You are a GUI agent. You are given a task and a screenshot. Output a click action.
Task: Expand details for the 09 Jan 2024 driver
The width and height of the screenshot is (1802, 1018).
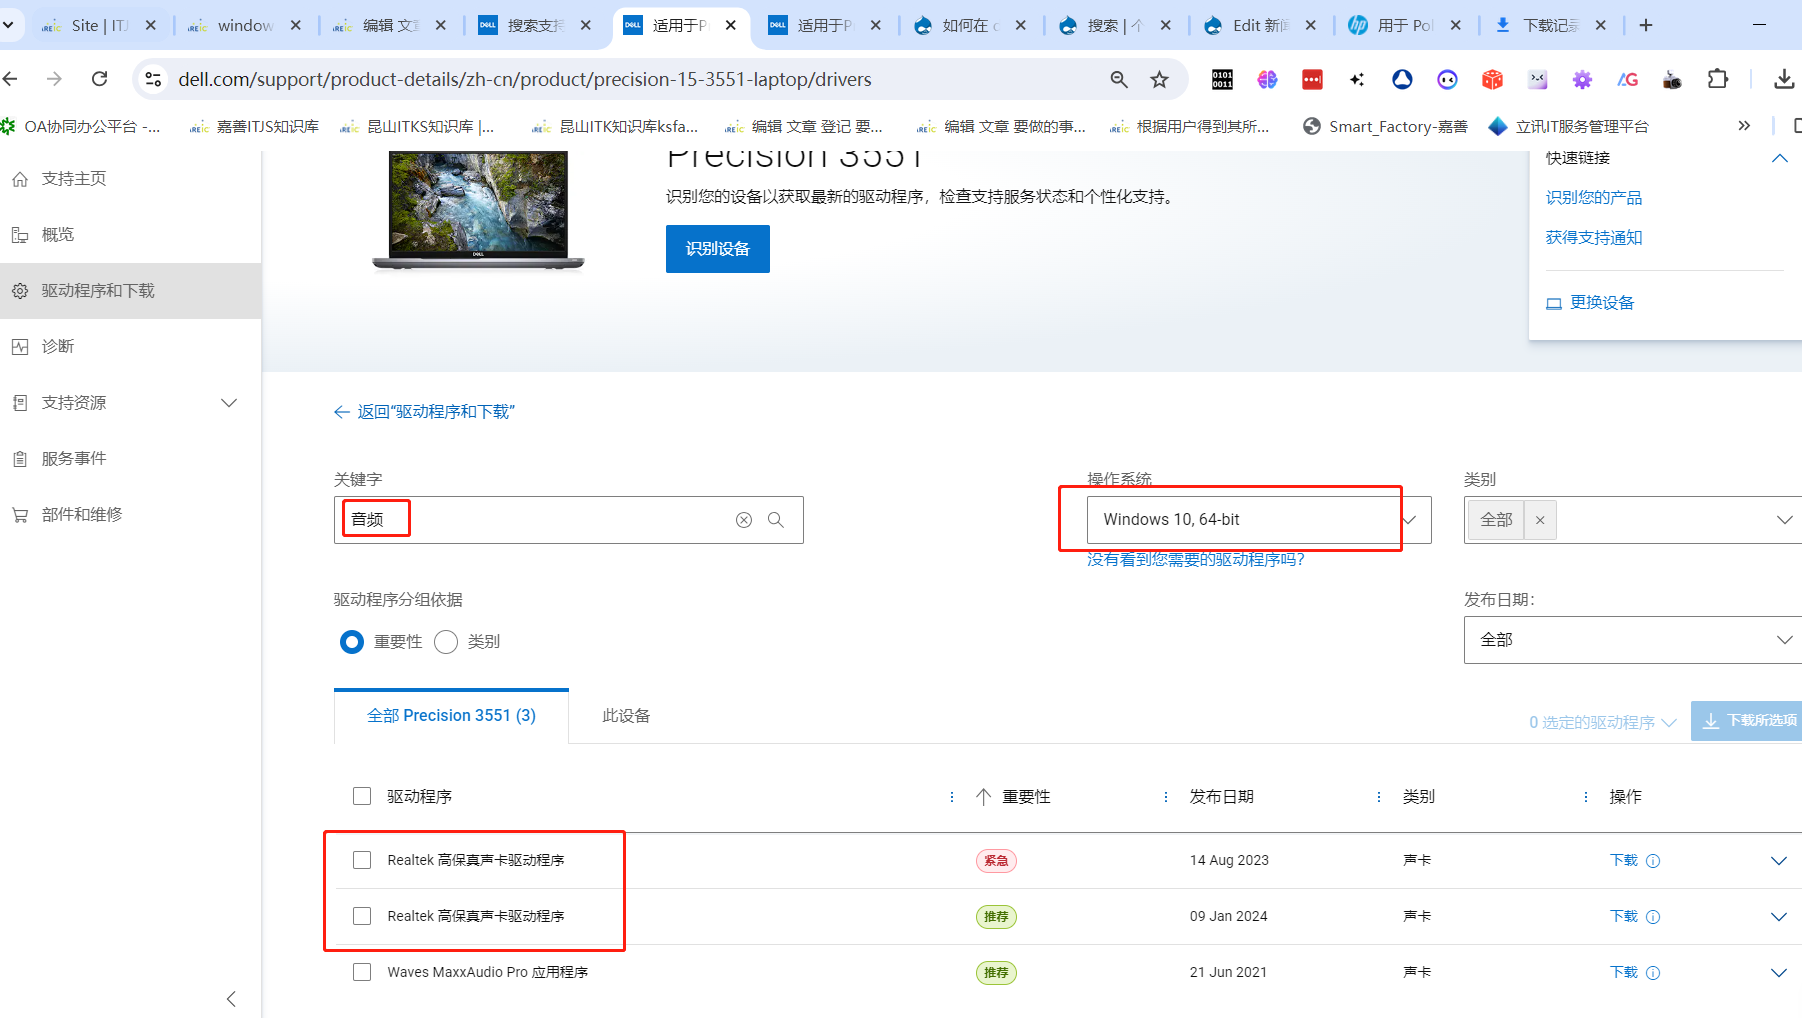pyautogui.click(x=1778, y=917)
